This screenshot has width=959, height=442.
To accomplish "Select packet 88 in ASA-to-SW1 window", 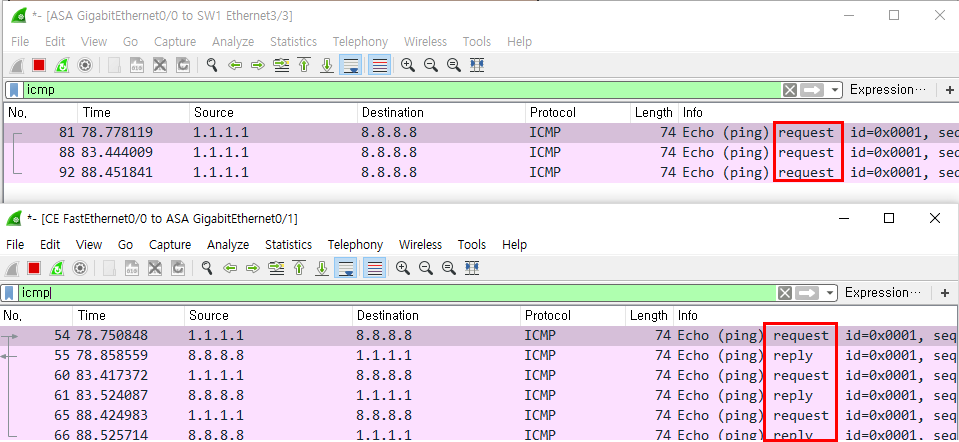I will (x=481, y=153).
